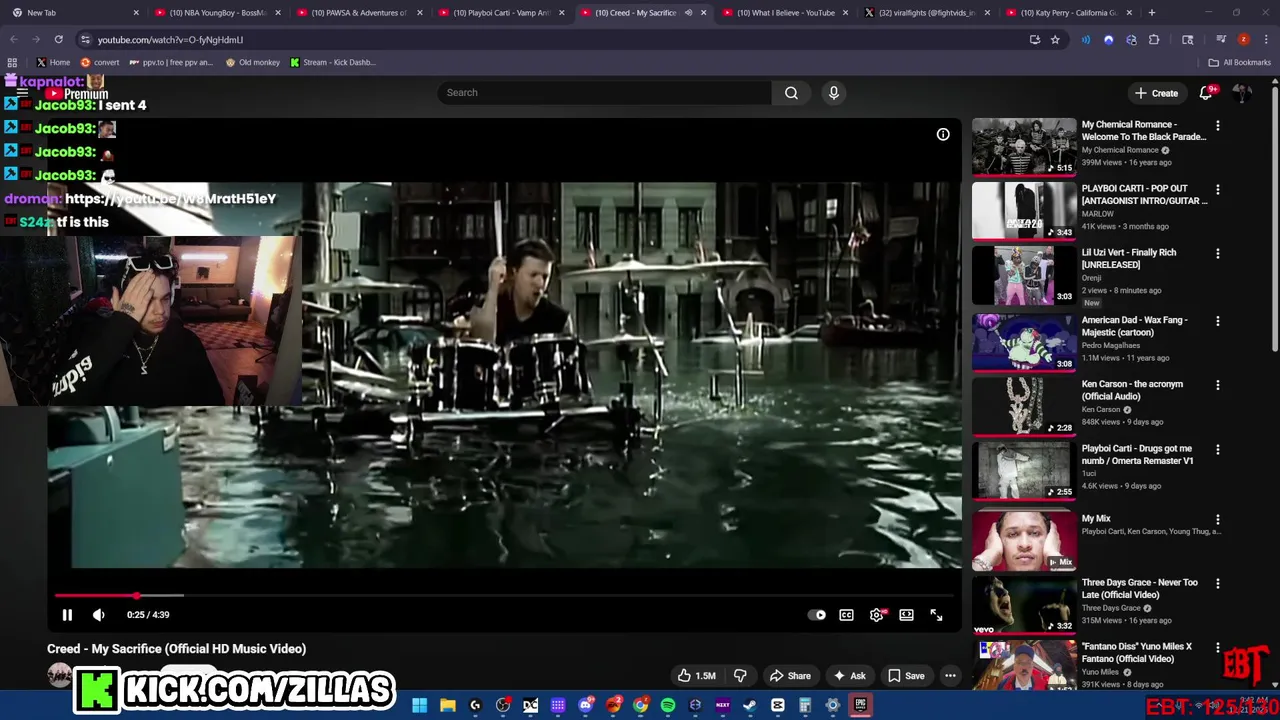Open options for Playboi Carti POP OUT video

point(1217,190)
